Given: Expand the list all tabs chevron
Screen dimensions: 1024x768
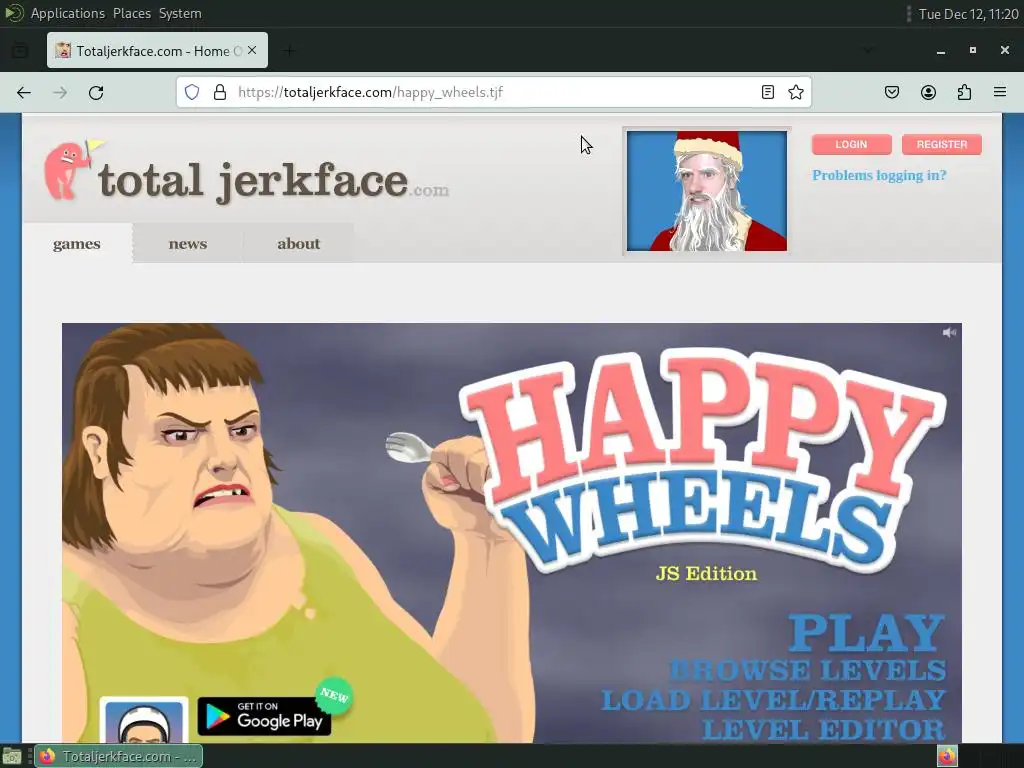Looking at the screenshot, I should pos(868,50).
